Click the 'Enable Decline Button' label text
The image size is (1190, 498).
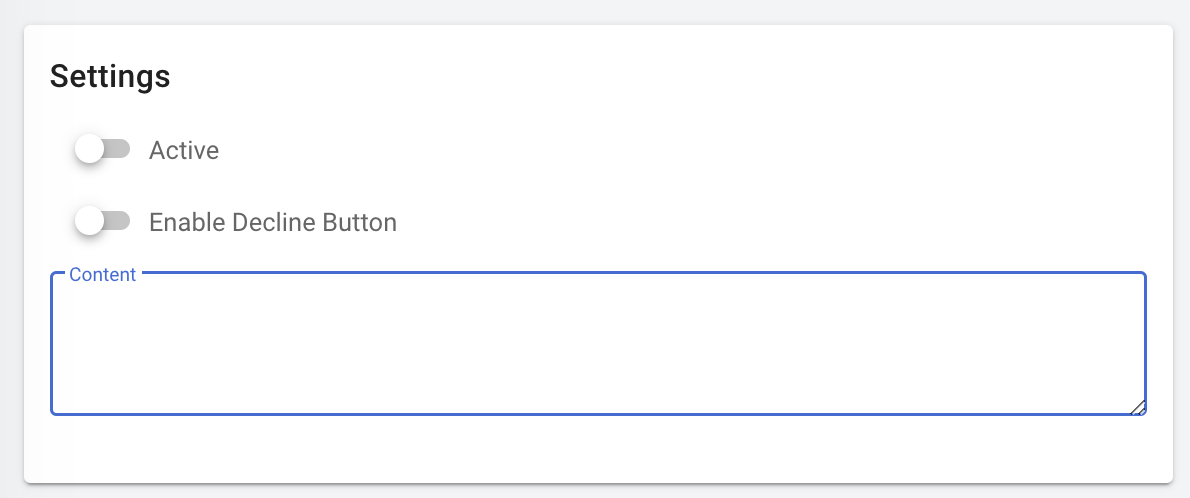click(272, 222)
